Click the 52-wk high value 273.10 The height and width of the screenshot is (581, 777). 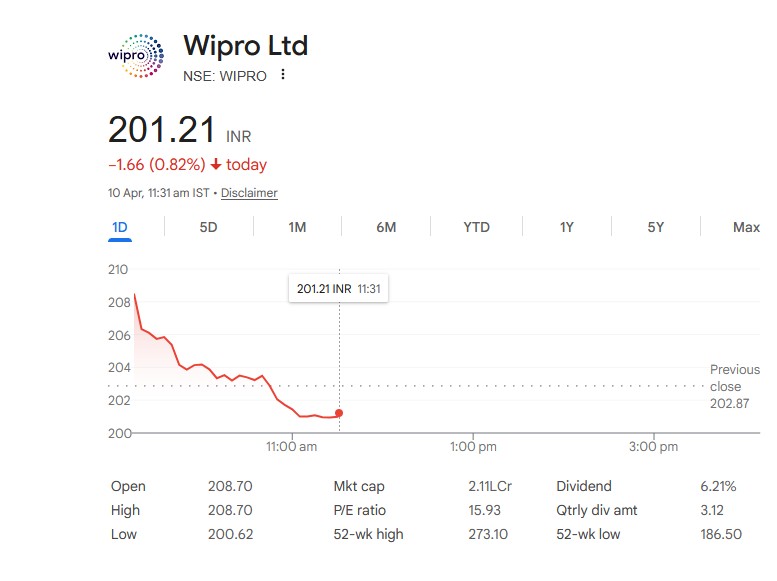[488, 535]
